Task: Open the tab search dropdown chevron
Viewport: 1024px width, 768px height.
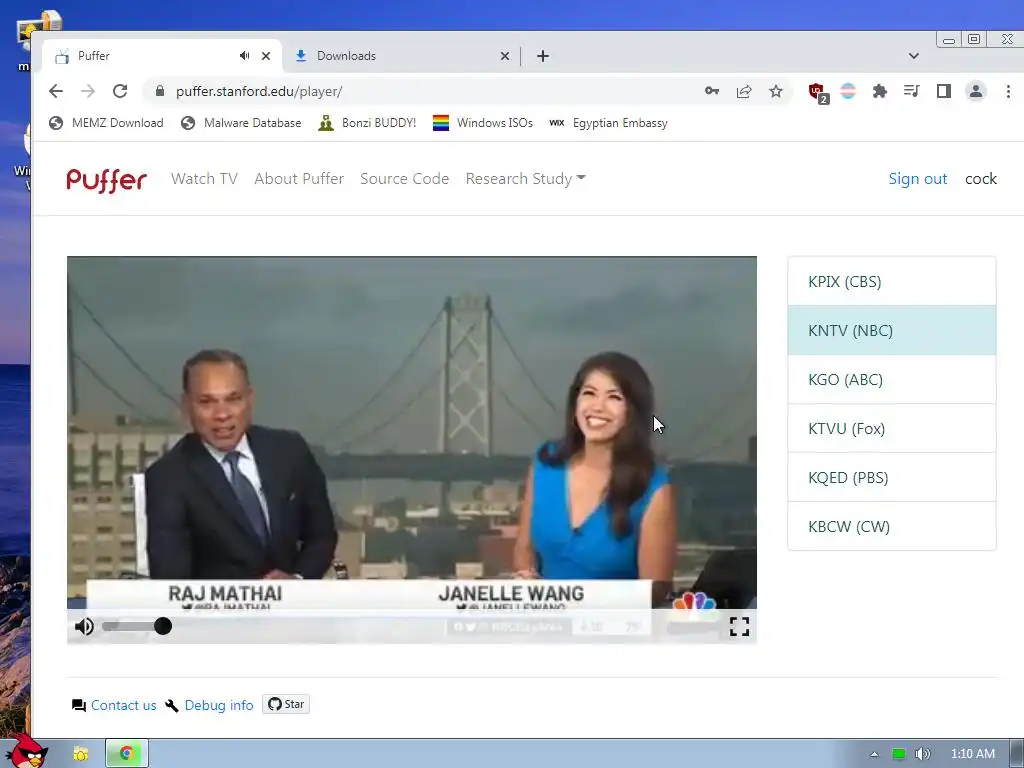Action: point(914,56)
